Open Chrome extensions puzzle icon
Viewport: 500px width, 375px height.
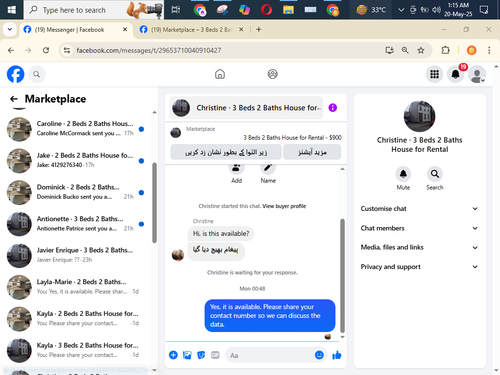[x=445, y=50]
